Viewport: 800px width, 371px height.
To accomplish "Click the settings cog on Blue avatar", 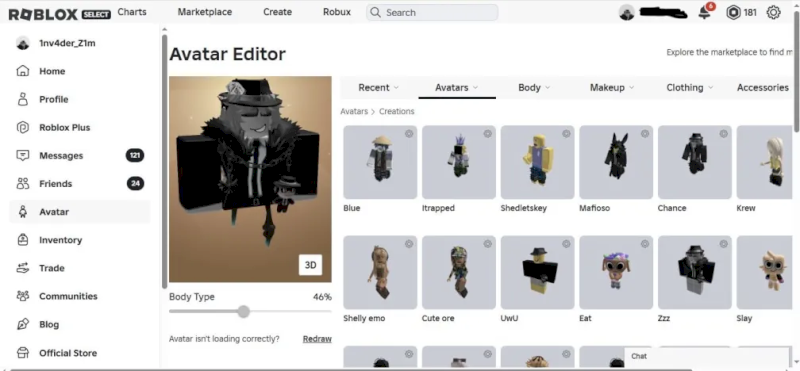I will (x=409, y=134).
